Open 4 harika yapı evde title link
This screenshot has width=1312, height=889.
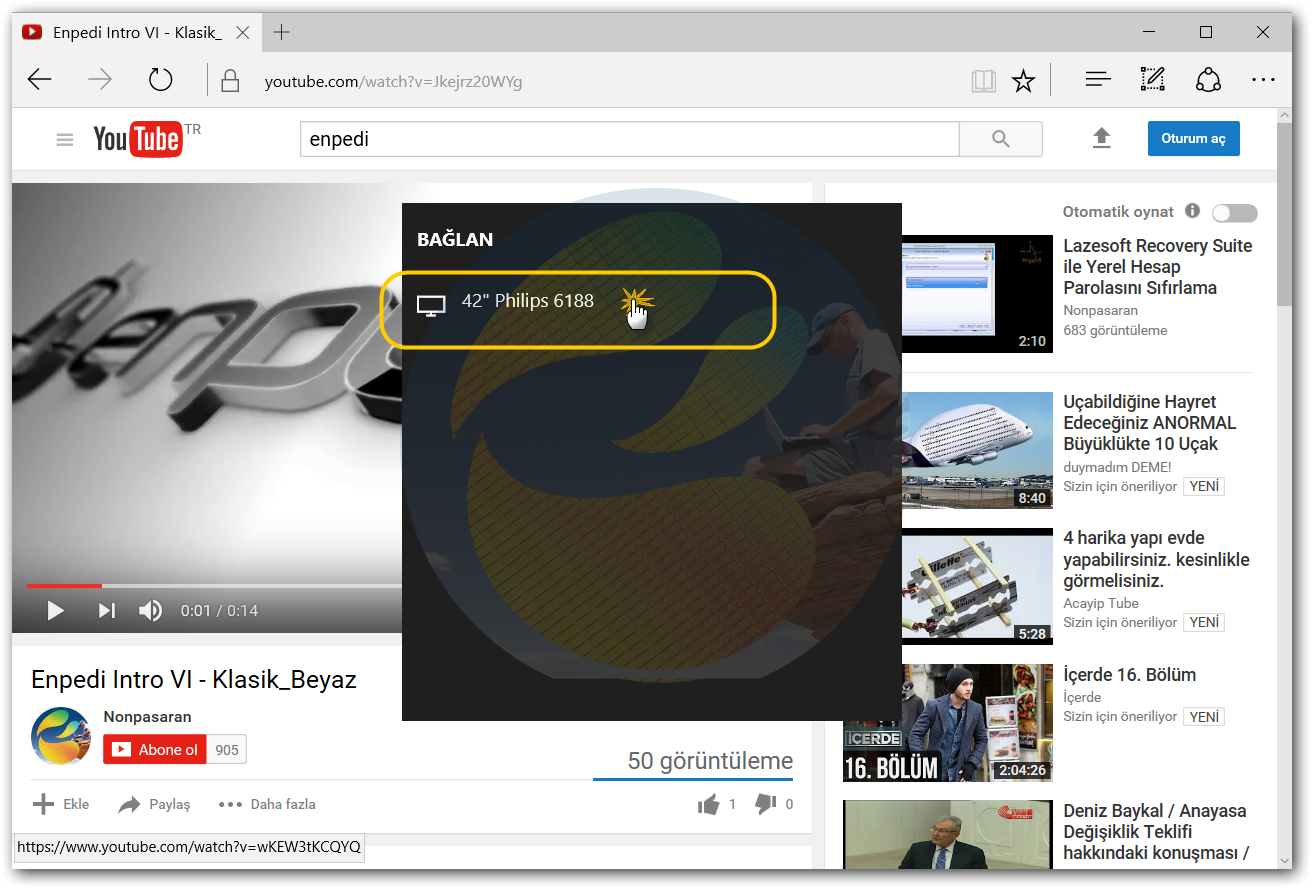1157,559
